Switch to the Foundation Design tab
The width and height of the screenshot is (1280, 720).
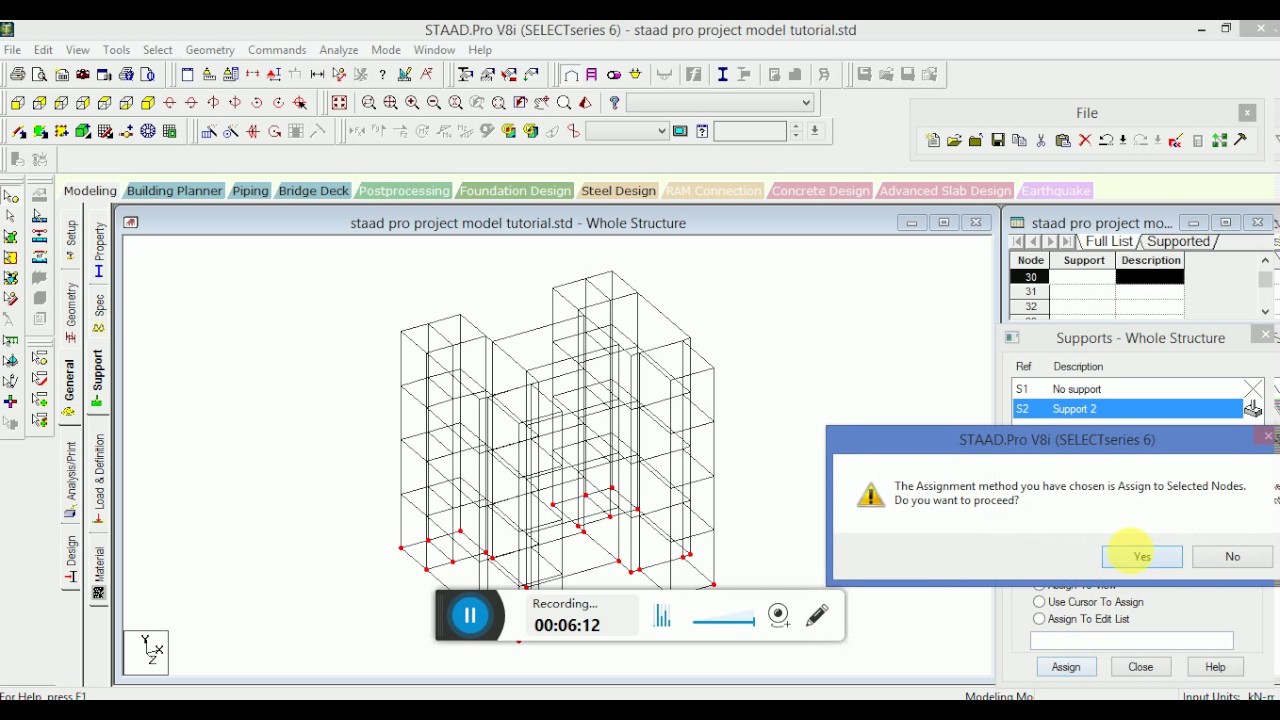515,191
